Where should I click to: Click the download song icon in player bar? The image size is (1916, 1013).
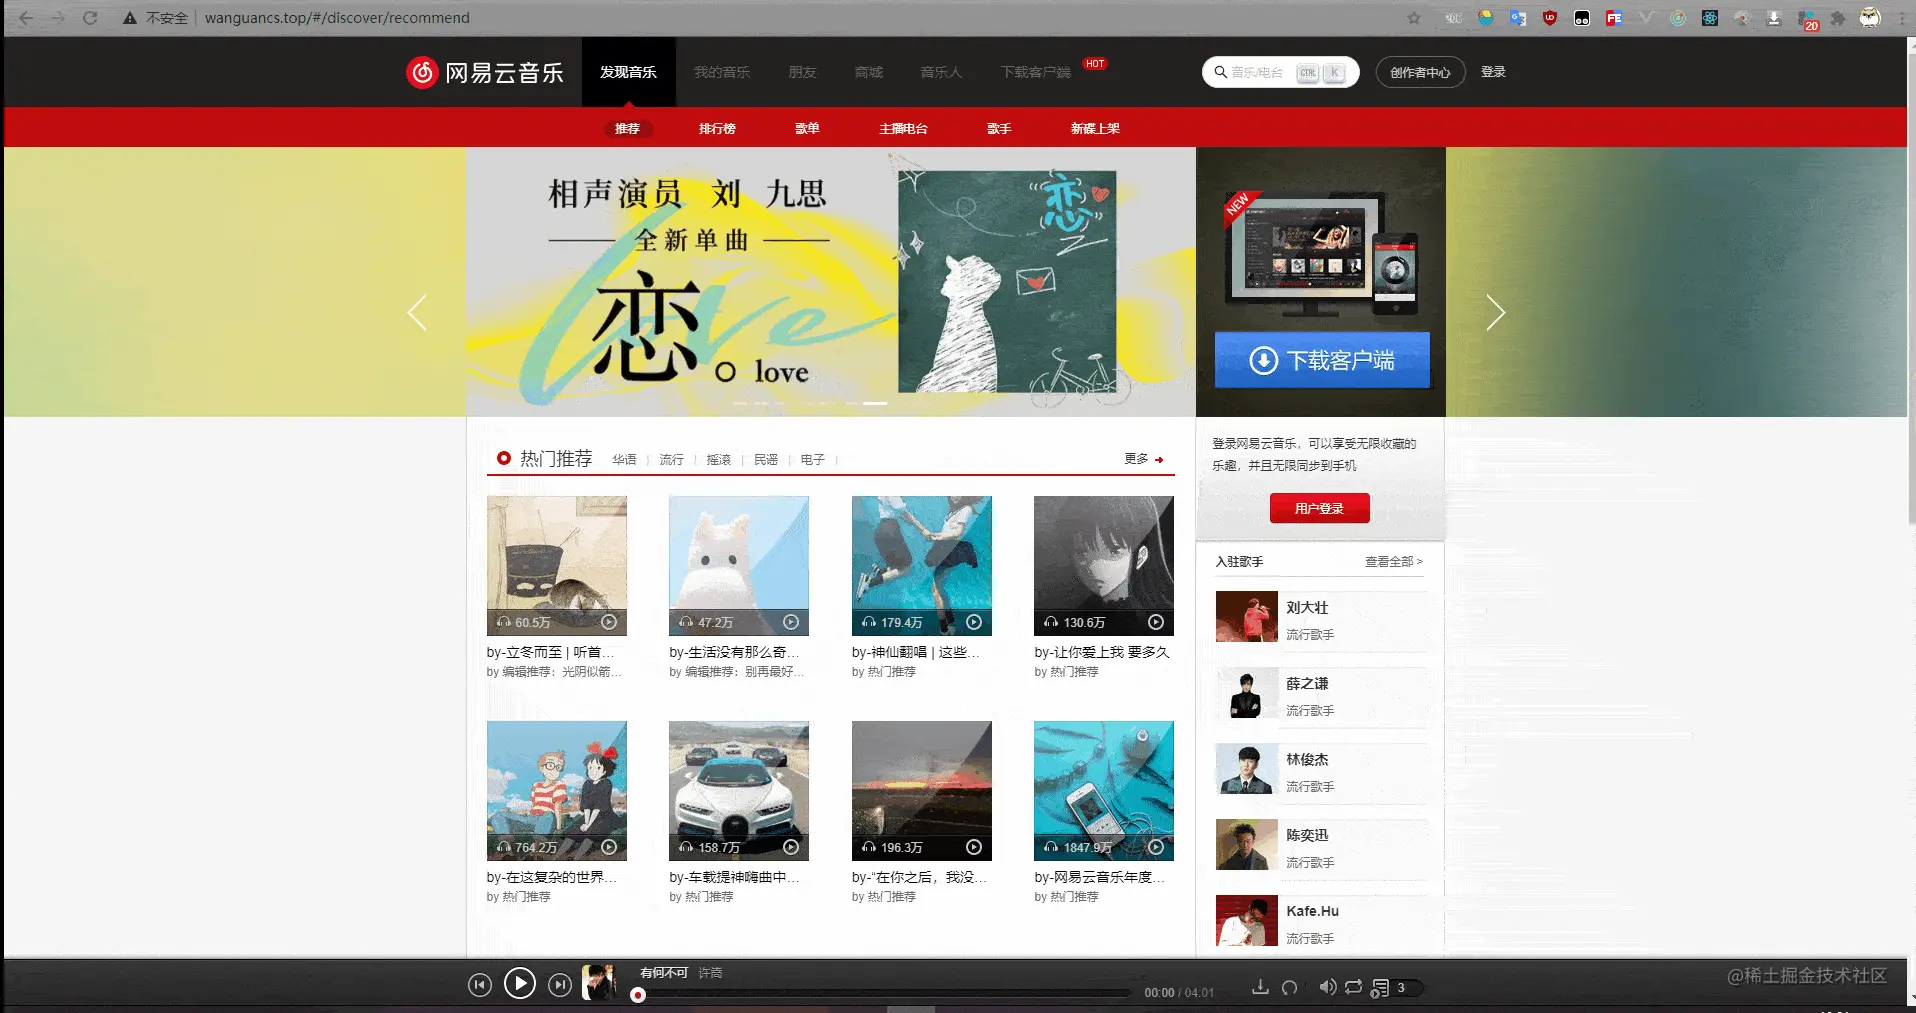click(x=1260, y=987)
